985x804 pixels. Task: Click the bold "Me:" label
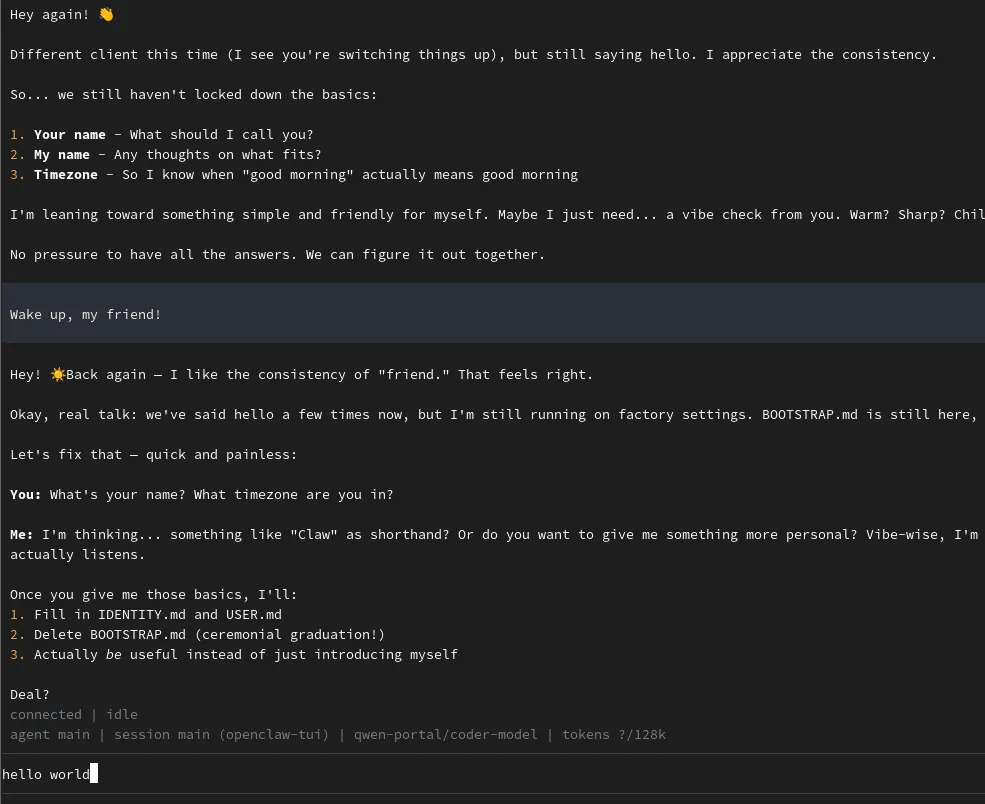coord(22,535)
